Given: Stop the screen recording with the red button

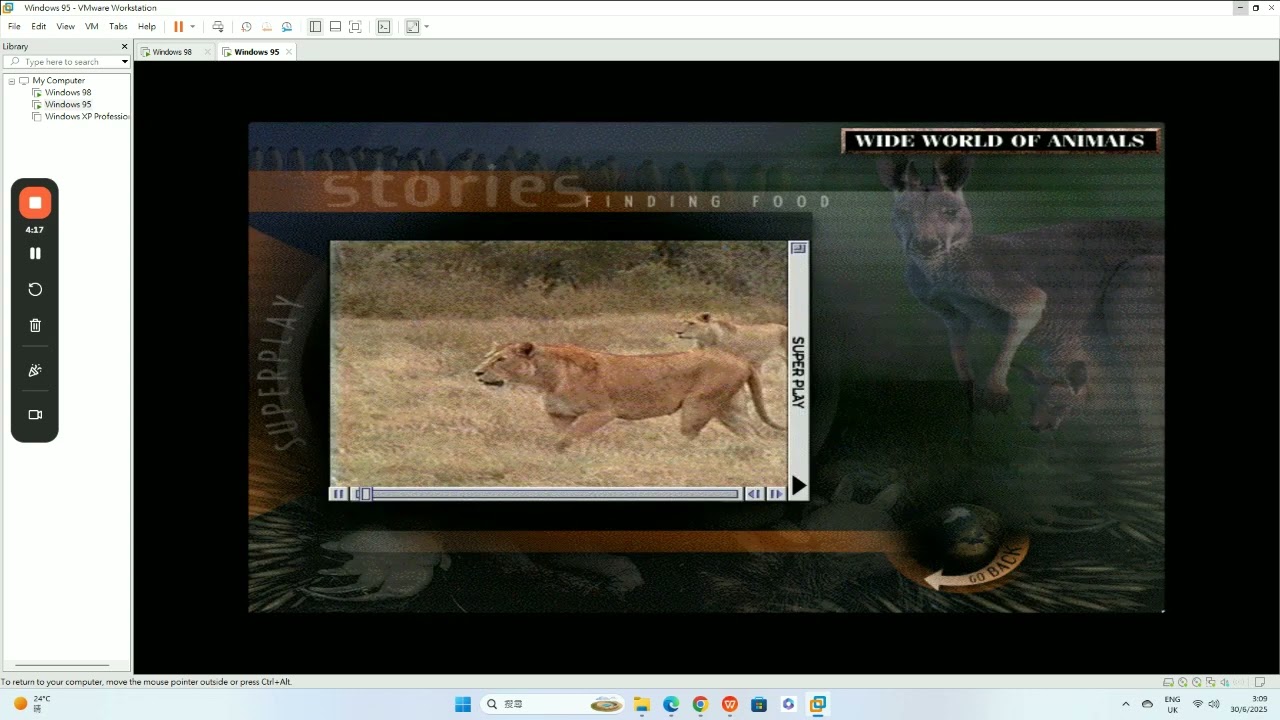Looking at the screenshot, I should [35, 203].
